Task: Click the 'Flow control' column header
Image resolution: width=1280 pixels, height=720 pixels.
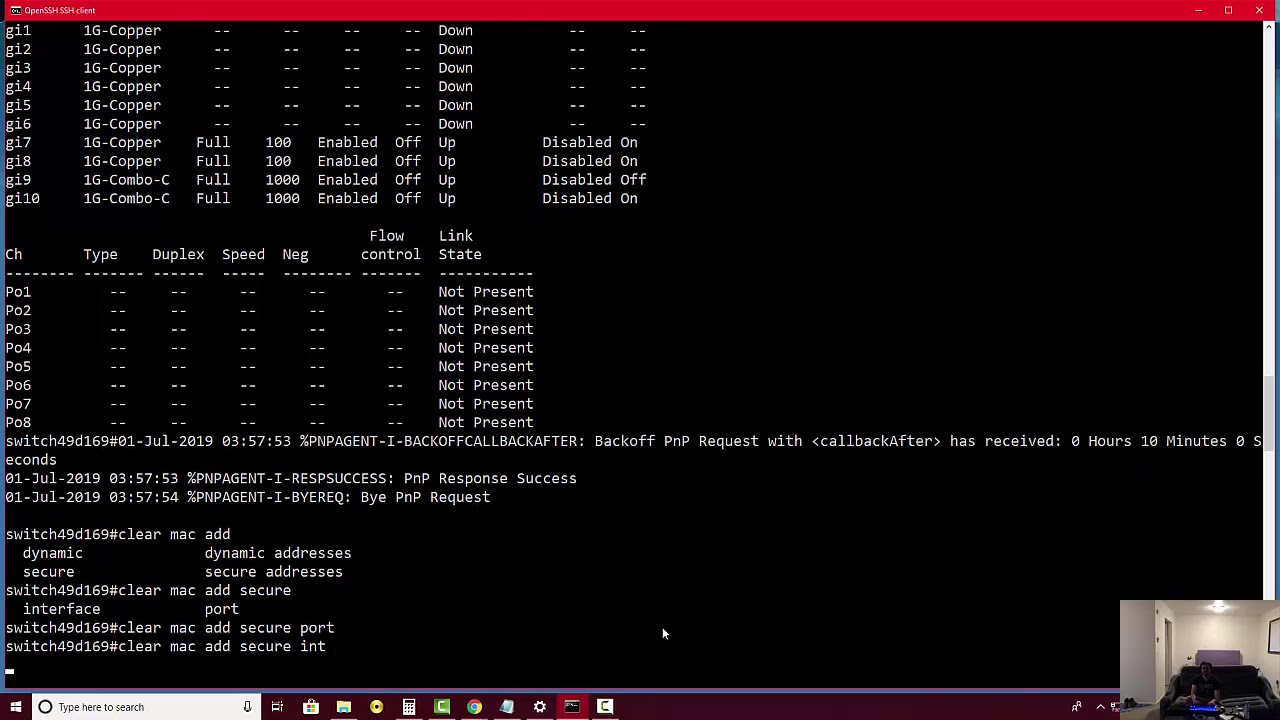Action: click(x=391, y=245)
